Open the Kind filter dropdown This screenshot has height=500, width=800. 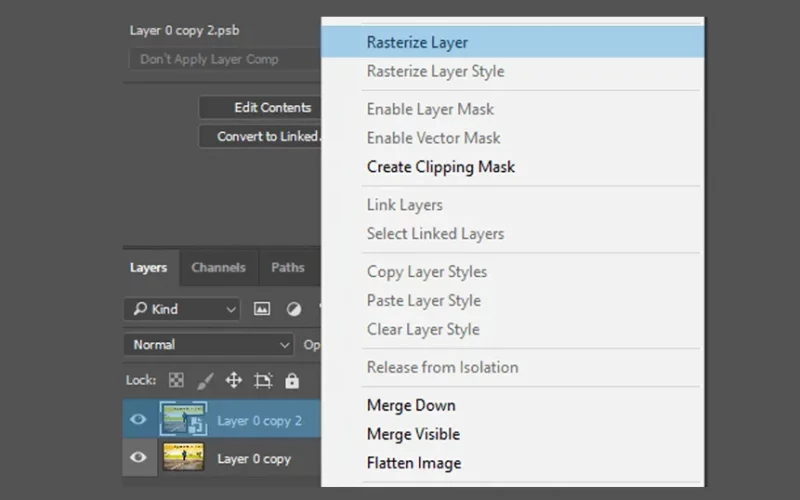(182, 309)
